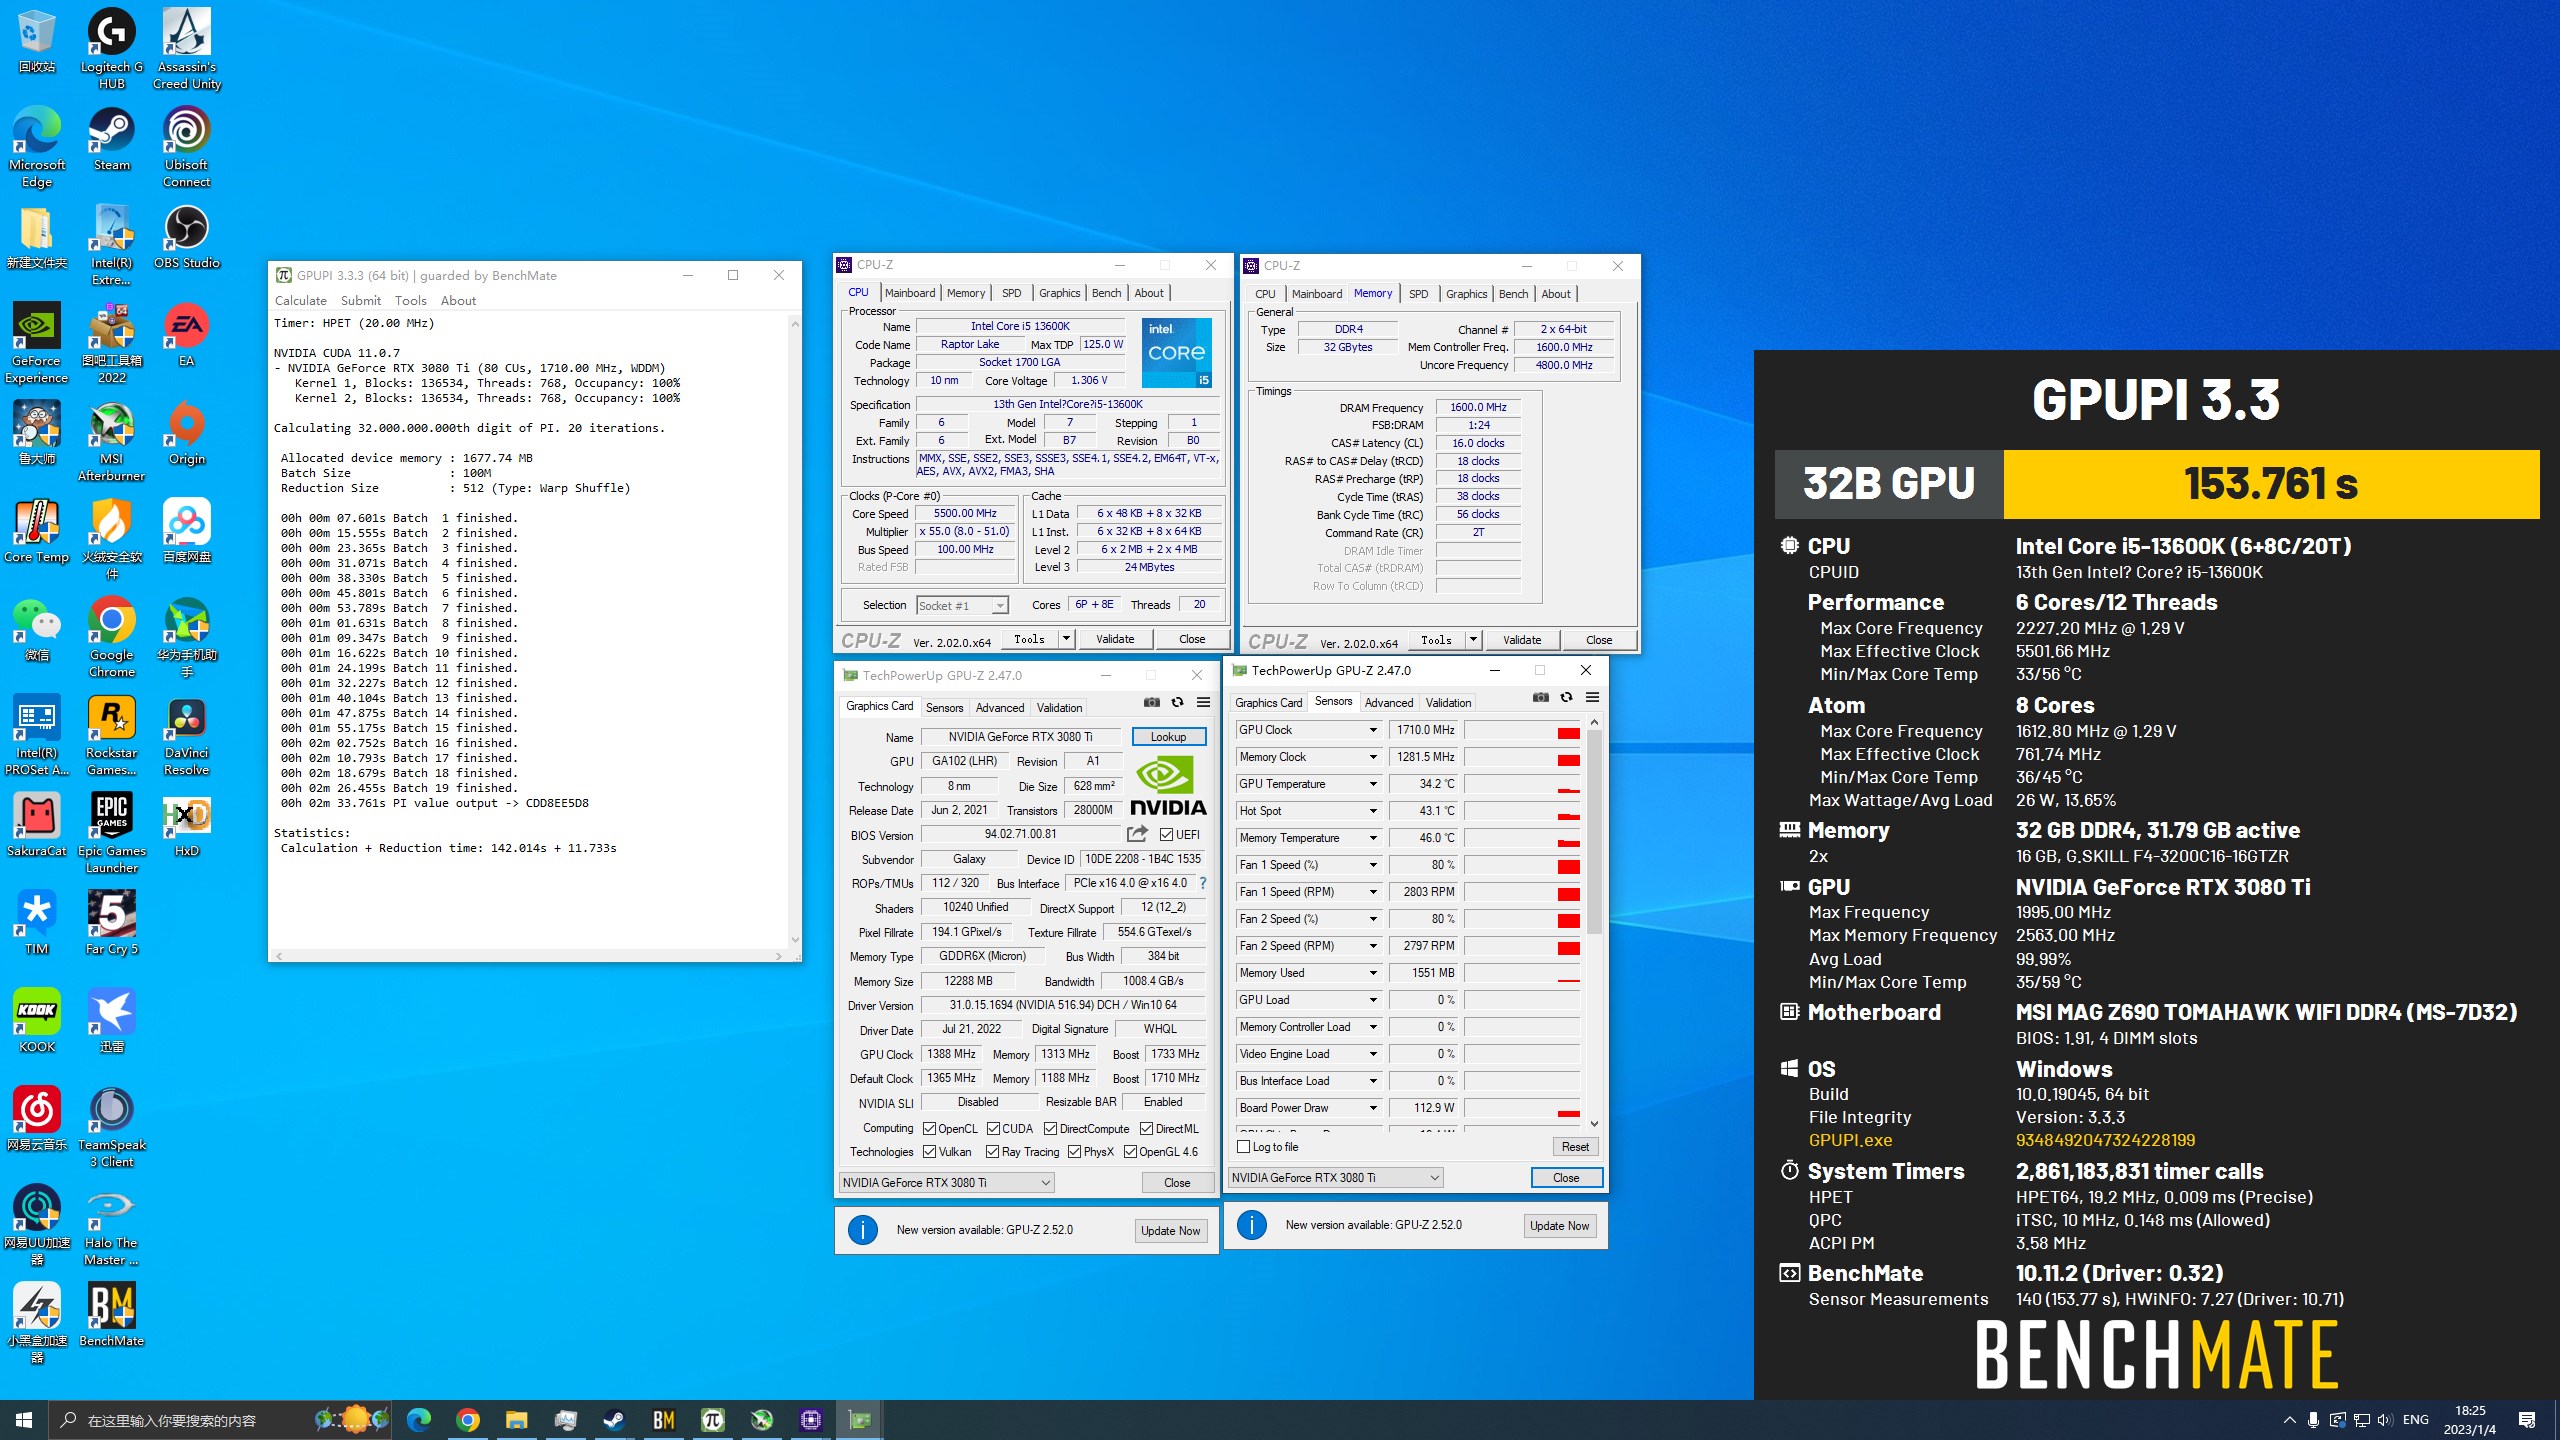Click Reset in GPU-Z Sensors window
The image size is (2560, 1440).
pyautogui.click(x=1575, y=1147)
